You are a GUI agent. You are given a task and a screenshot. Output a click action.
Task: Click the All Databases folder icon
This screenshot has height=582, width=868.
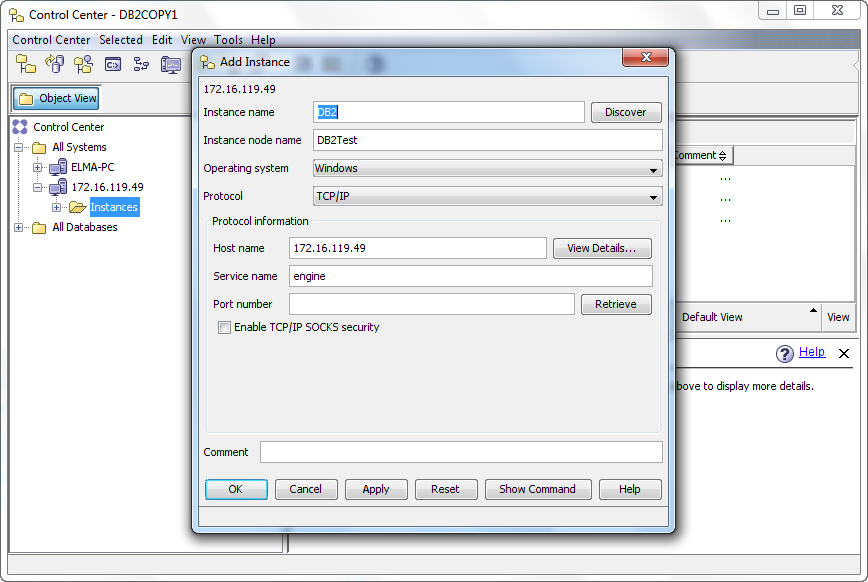tap(39, 228)
